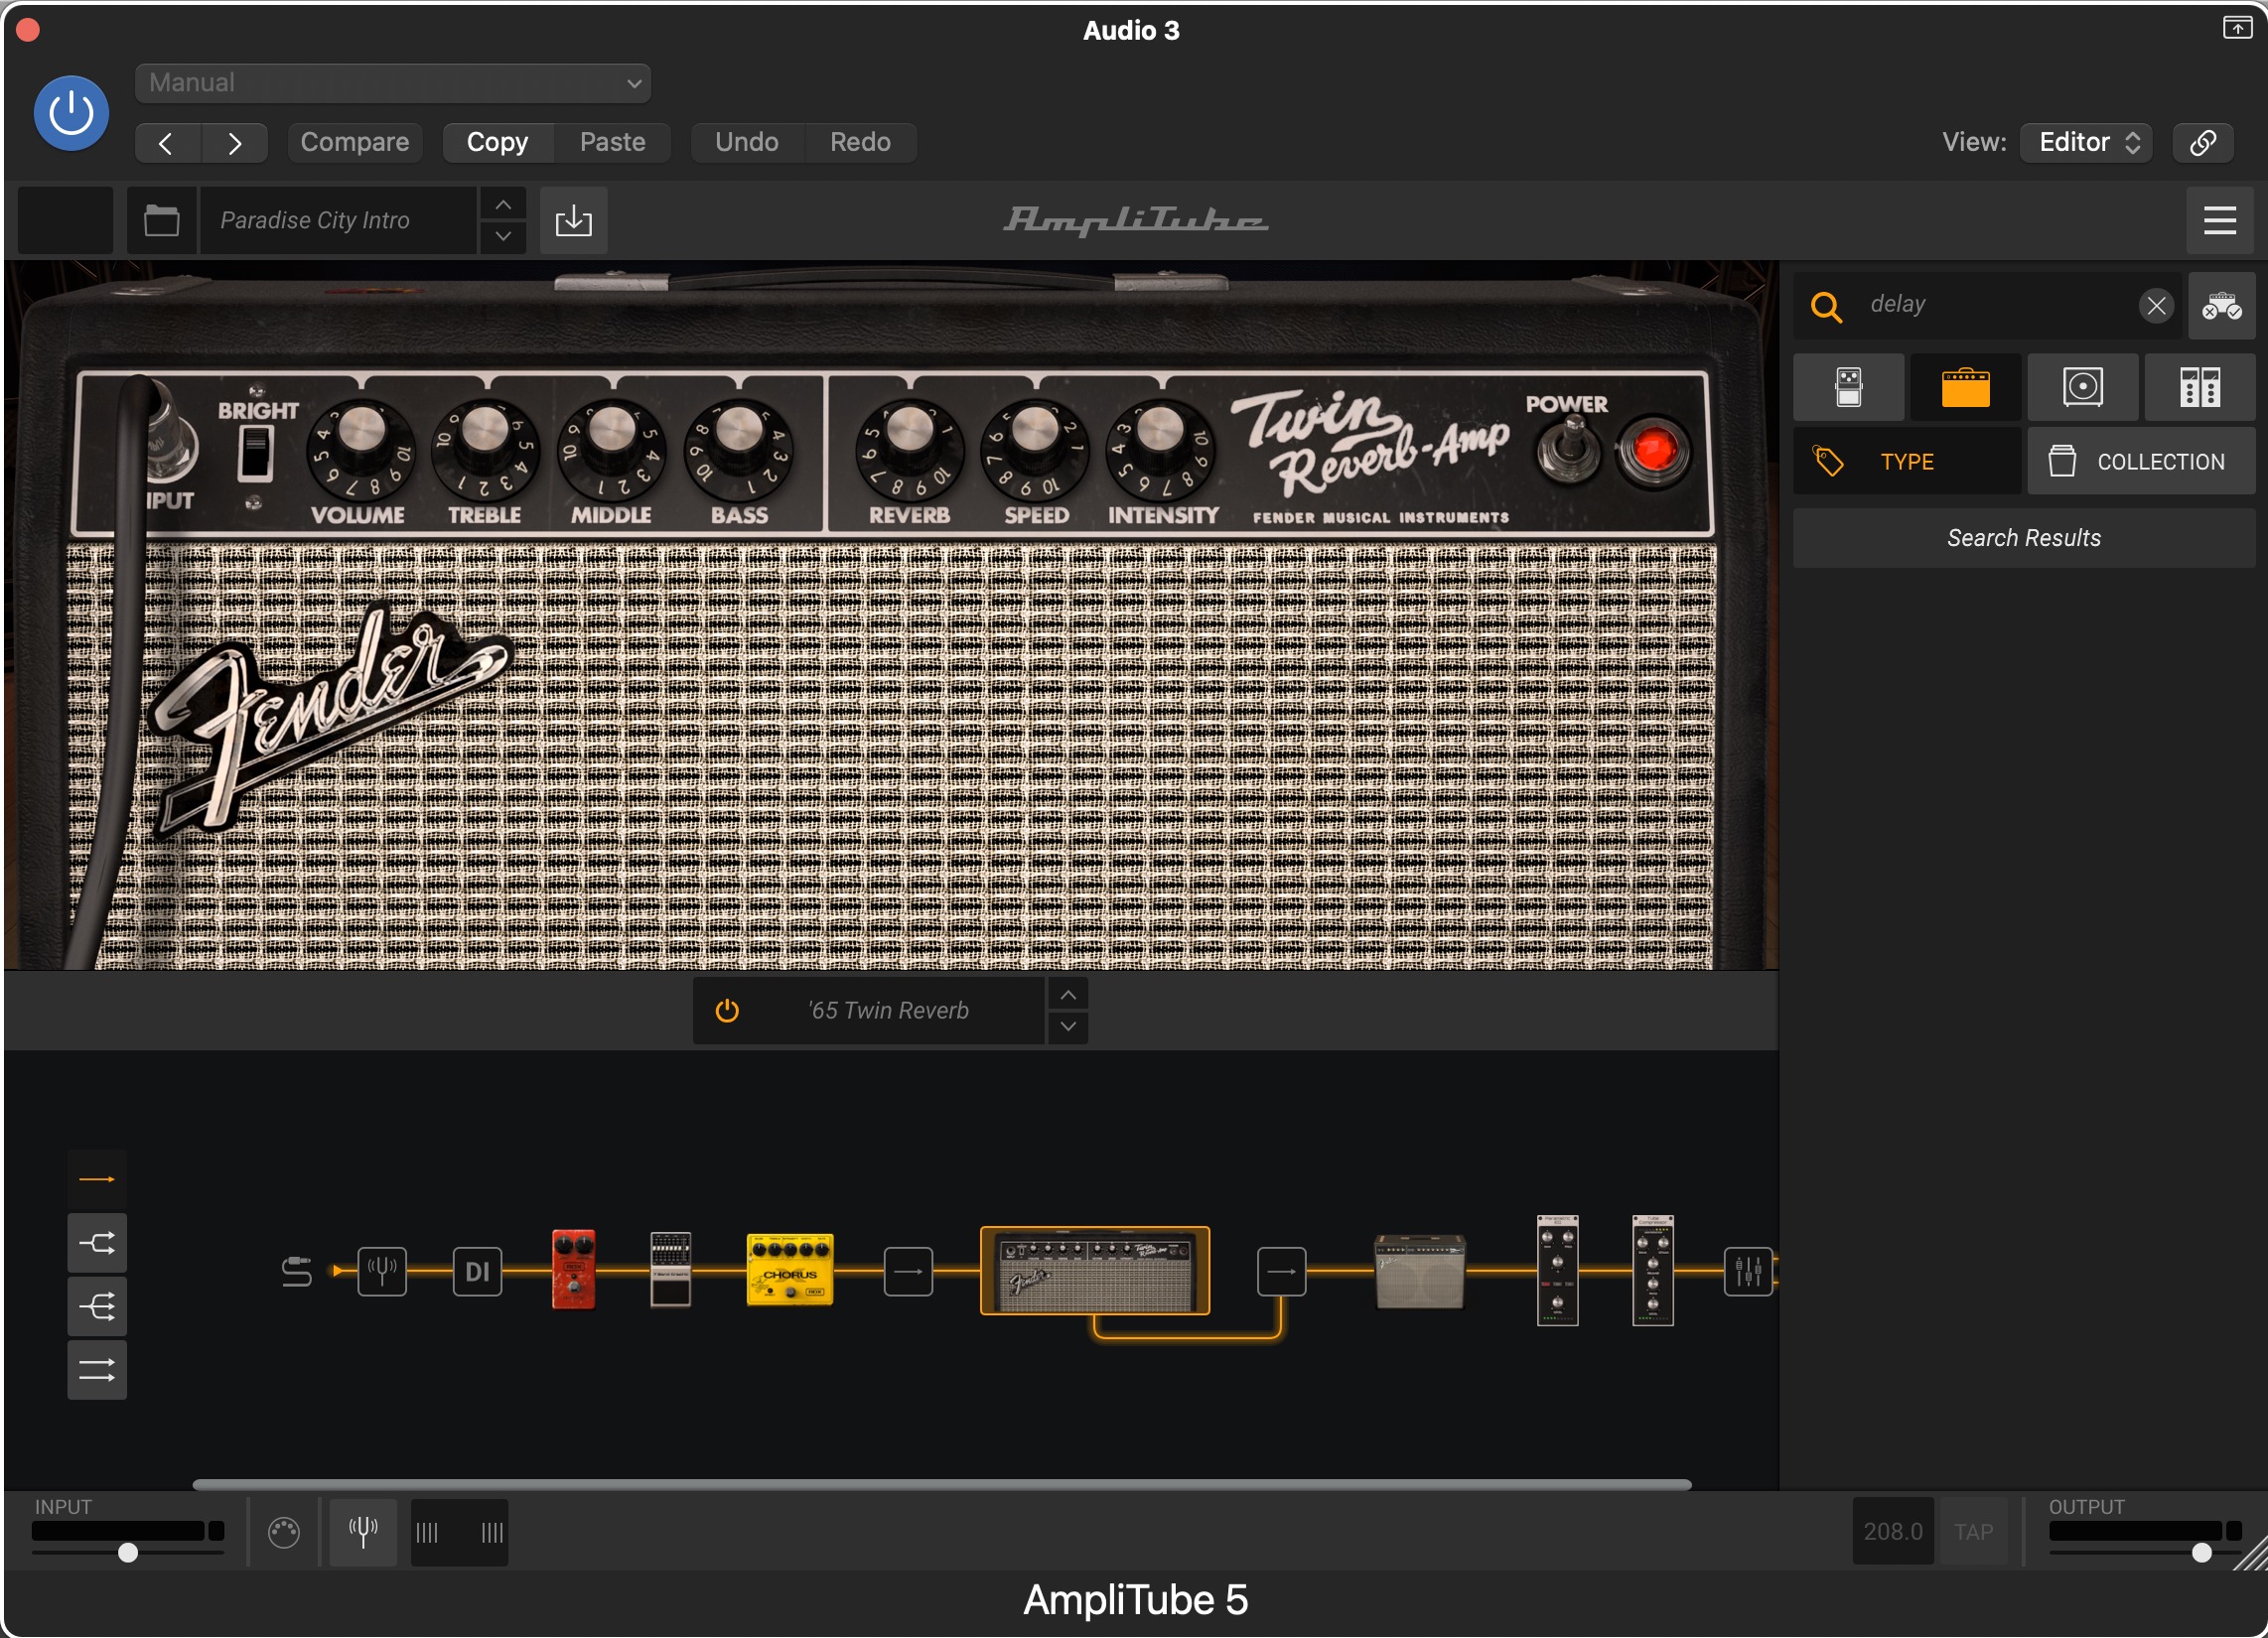This screenshot has height=1638, width=2268.
Task: Click the Compare button
Action: coord(354,143)
